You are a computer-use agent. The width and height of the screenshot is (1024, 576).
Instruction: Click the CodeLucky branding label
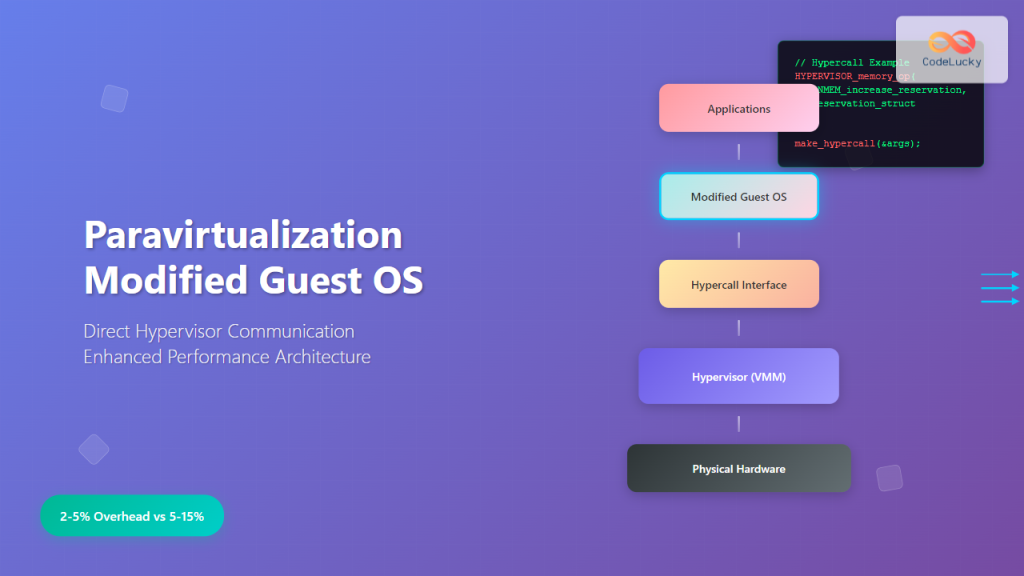[x=953, y=62]
